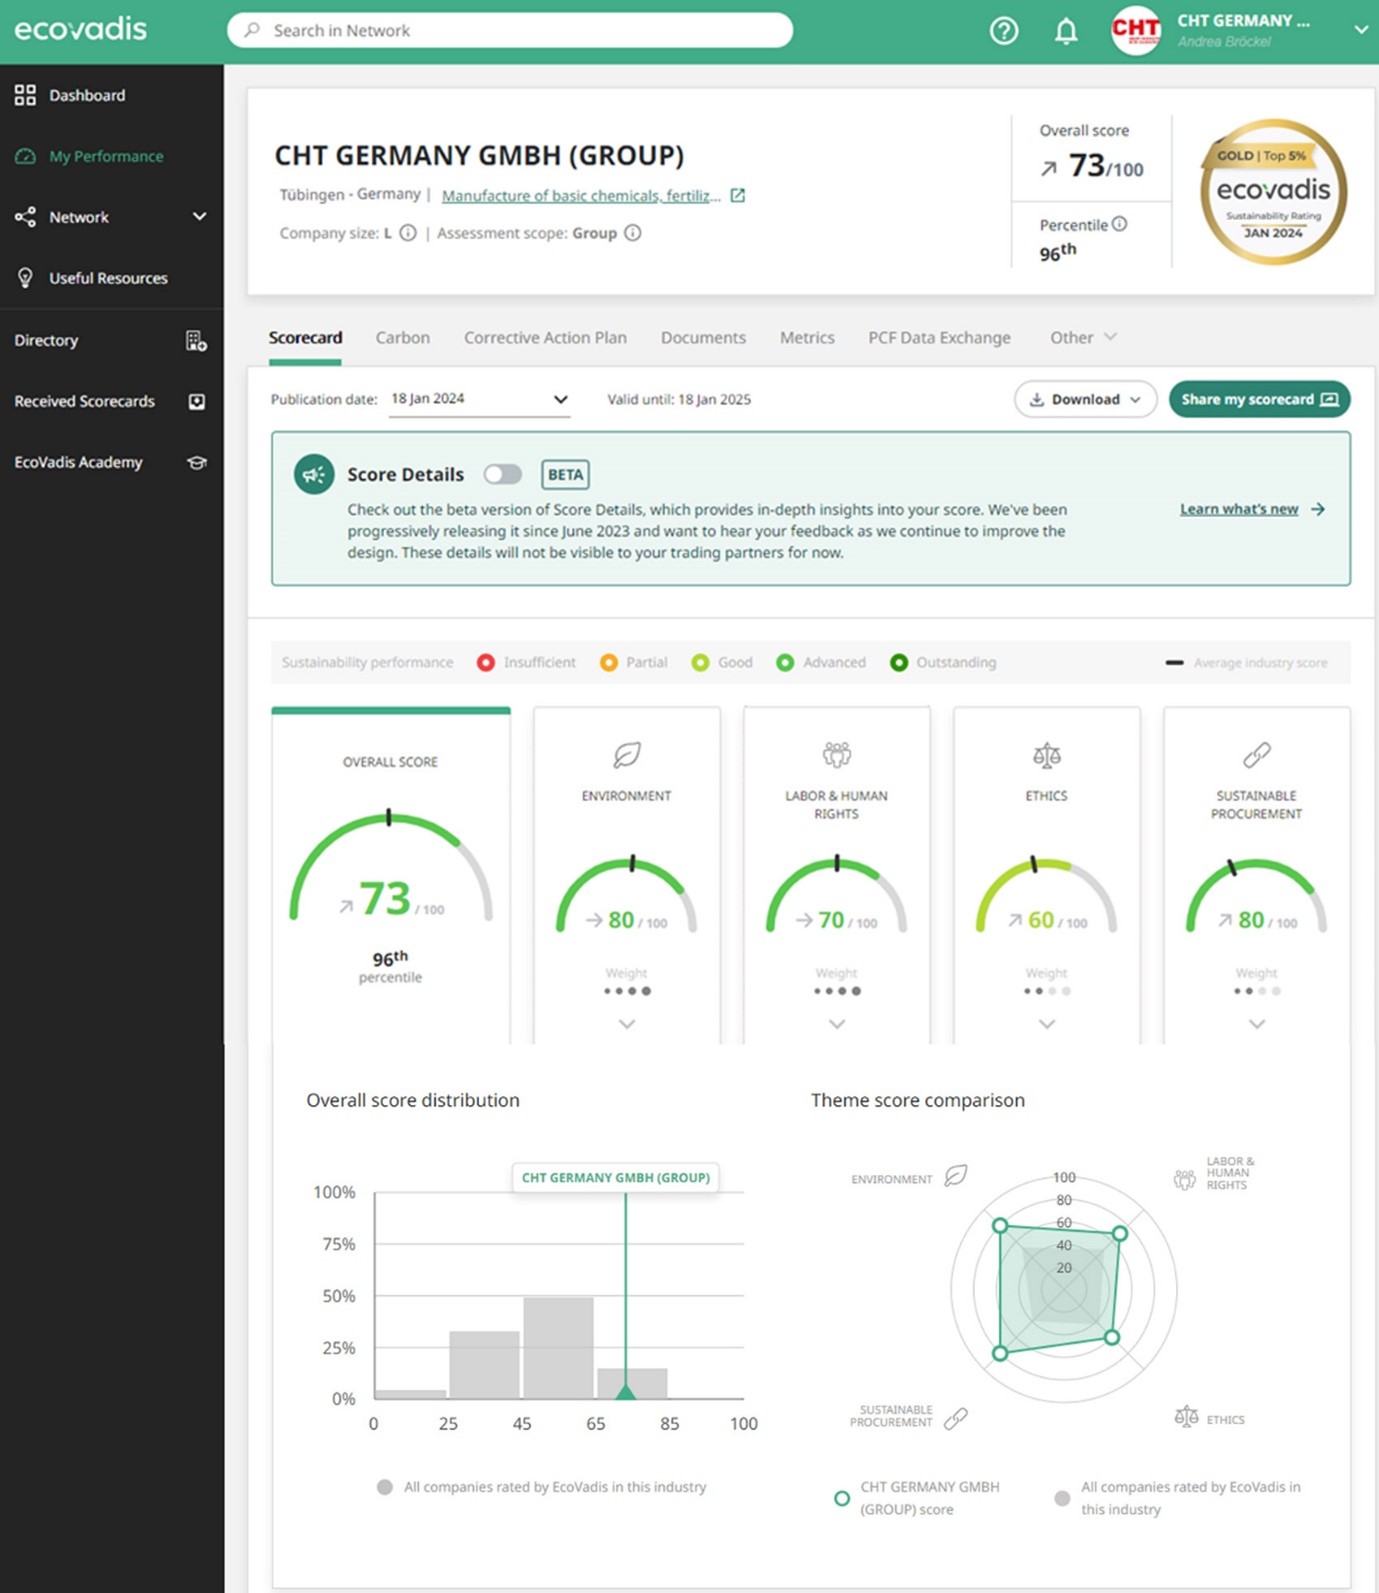This screenshot has width=1379, height=1593.
Task: Click the Labor & Human Rights people icon on card
Action: click(x=837, y=754)
